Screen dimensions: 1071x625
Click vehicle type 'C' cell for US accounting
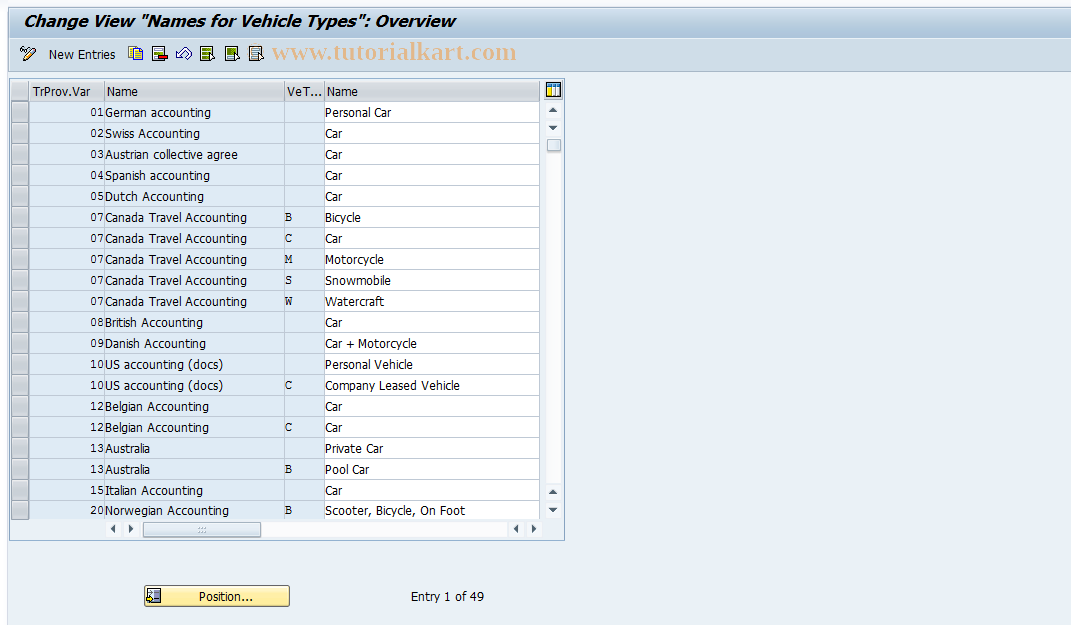[x=304, y=386]
